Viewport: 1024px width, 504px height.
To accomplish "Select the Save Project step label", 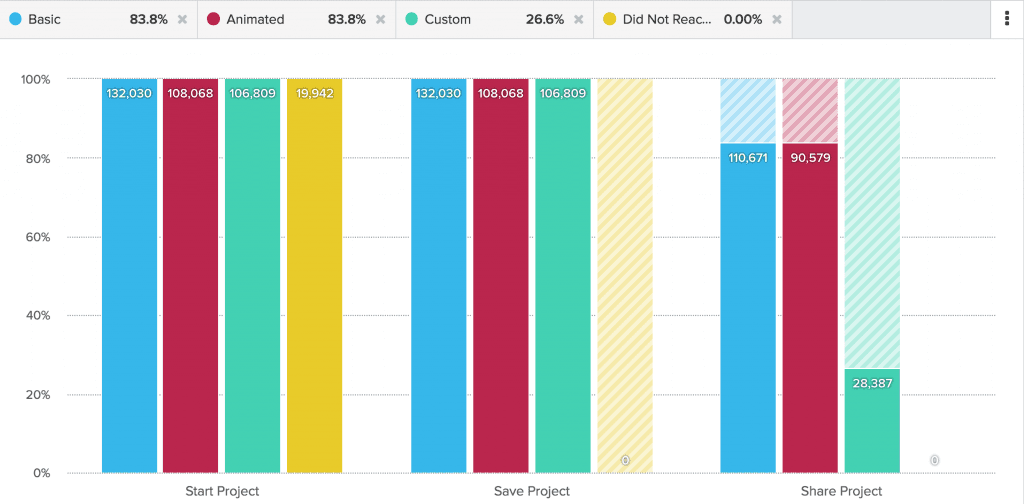I will pyautogui.click(x=531, y=491).
